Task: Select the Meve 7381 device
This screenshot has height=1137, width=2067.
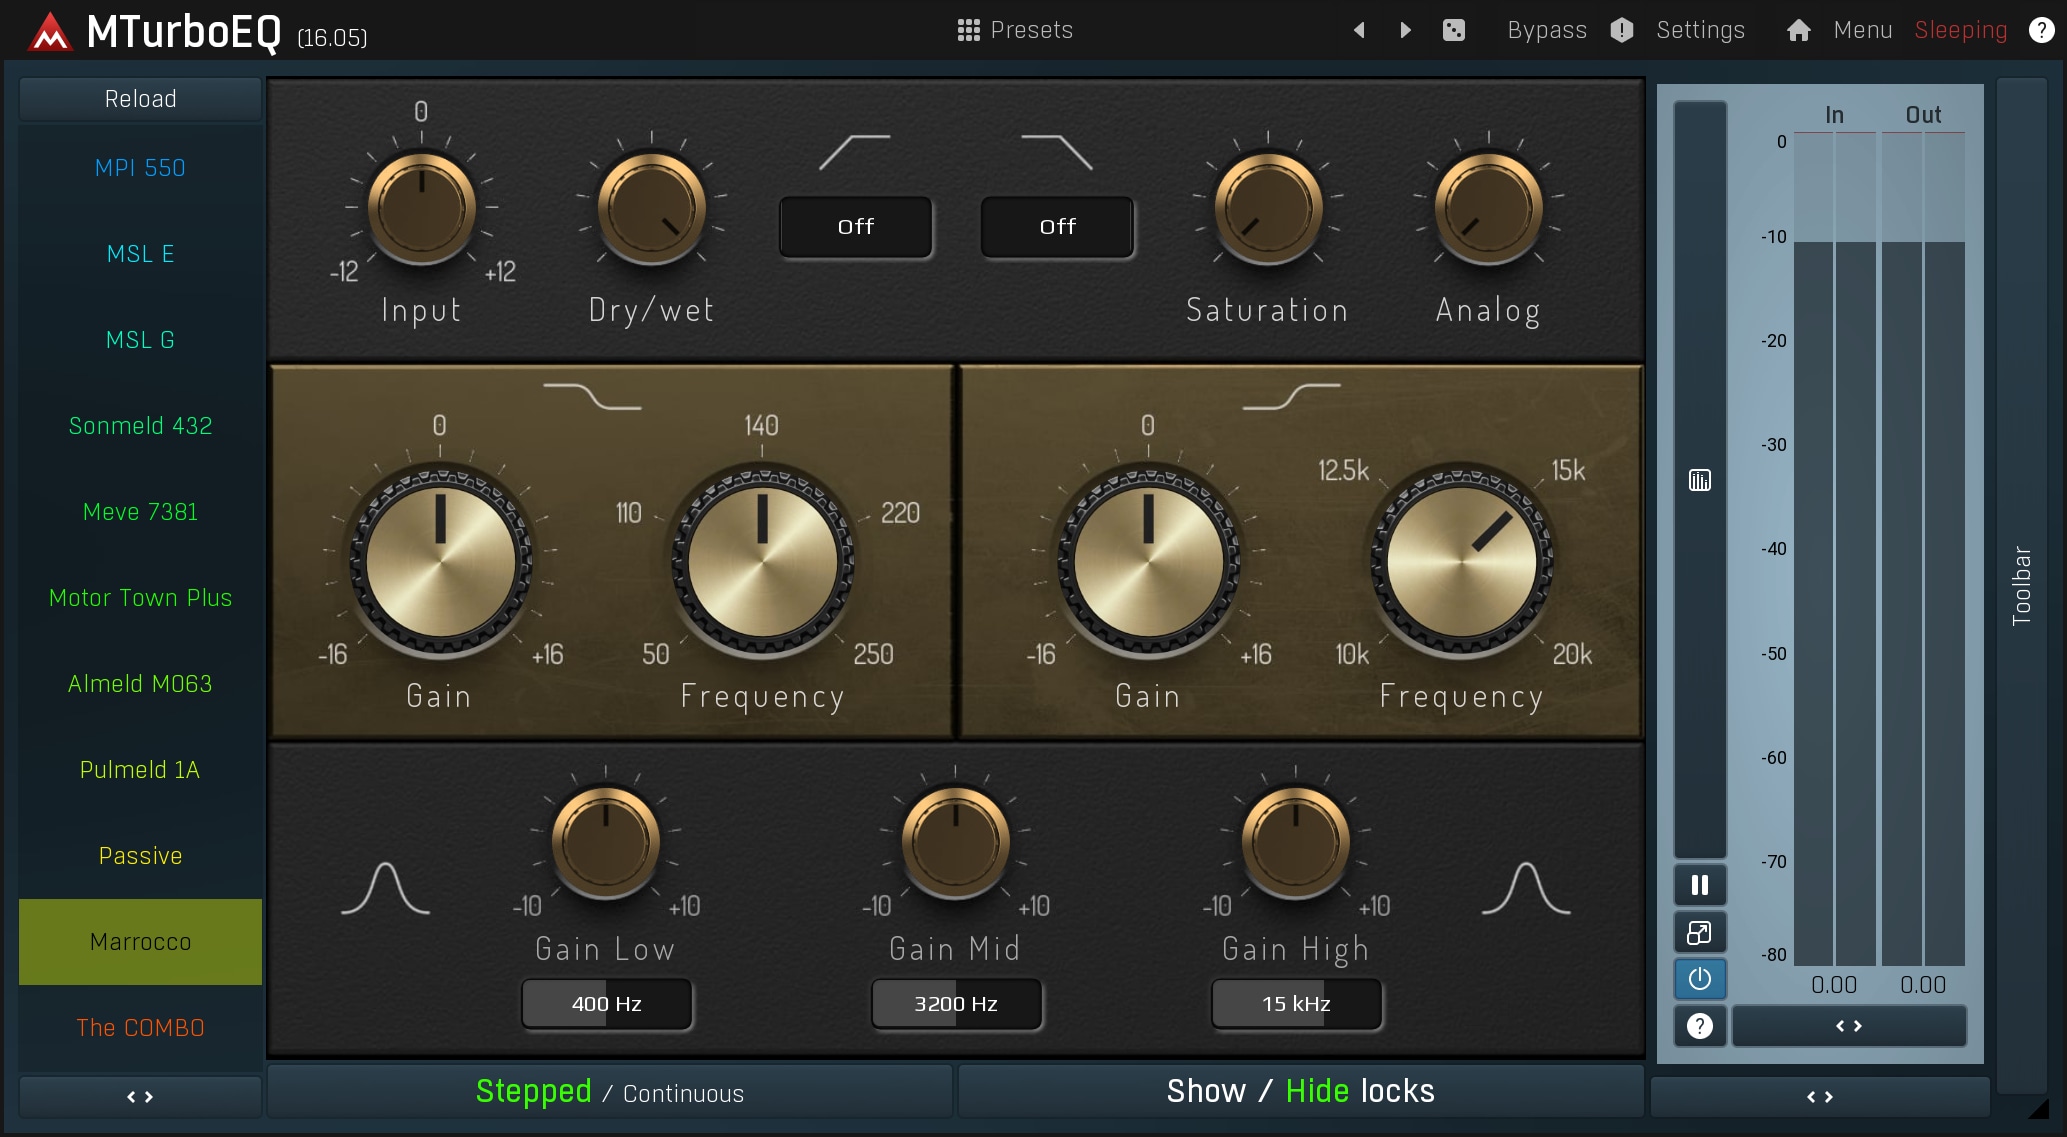Action: (140, 512)
